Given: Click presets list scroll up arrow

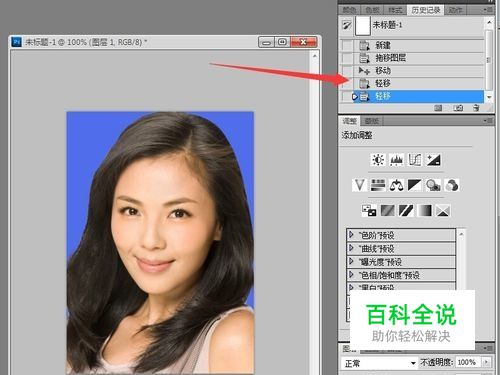Looking at the screenshot, I should click(x=461, y=234).
